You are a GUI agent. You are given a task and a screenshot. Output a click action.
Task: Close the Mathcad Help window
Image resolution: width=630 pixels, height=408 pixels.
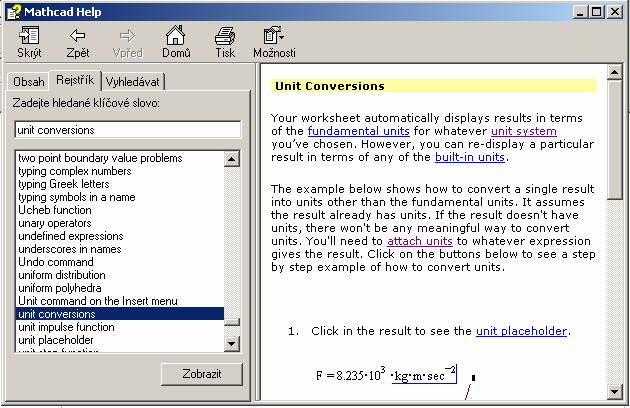(615, 12)
